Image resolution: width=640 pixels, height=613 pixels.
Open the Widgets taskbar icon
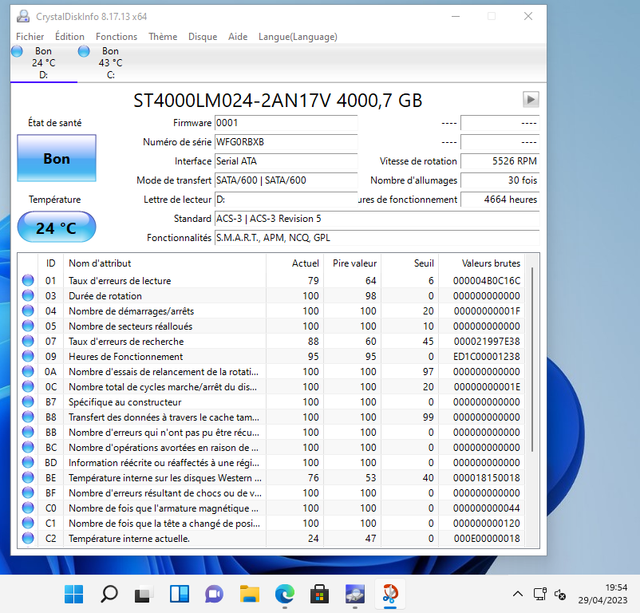pyautogui.click(x=179, y=594)
